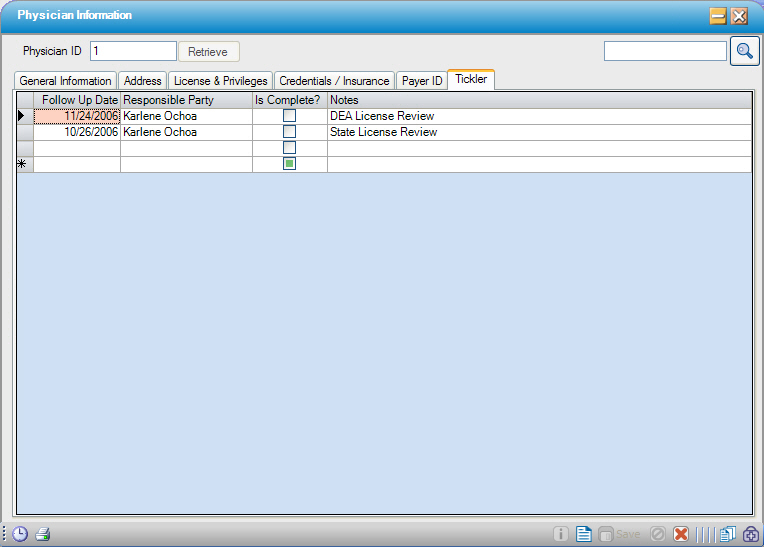The height and width of the screenshot is (547, 764).
Task: Open the License & Privileges tab
Action: click(220, 81)
